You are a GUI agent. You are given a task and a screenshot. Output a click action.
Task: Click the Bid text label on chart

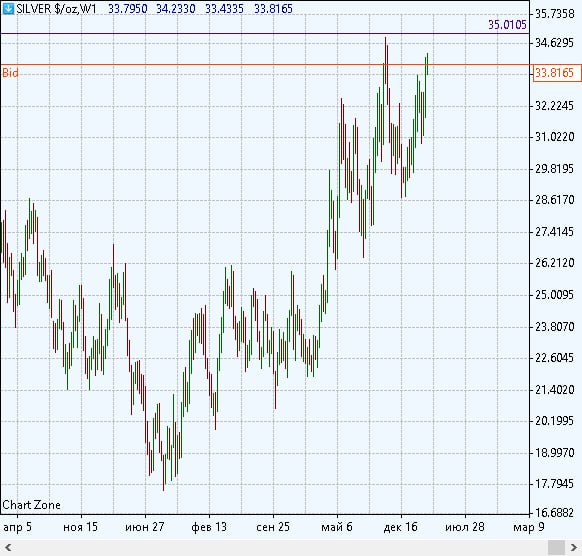pos(10,73)
